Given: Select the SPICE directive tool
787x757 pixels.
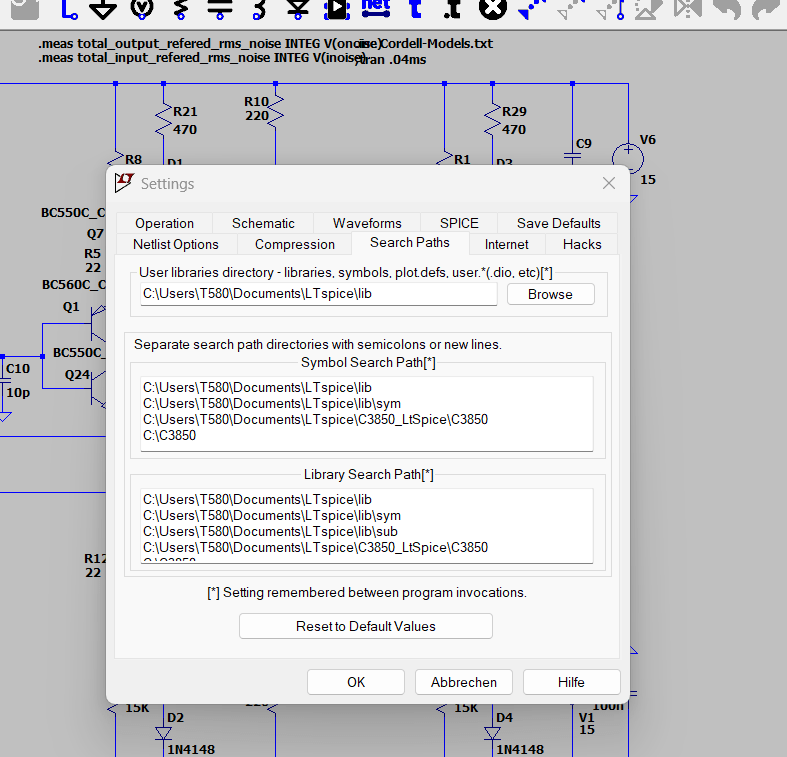Looking at the screenshot, I should pyautogui.click(x=453, y=9).
